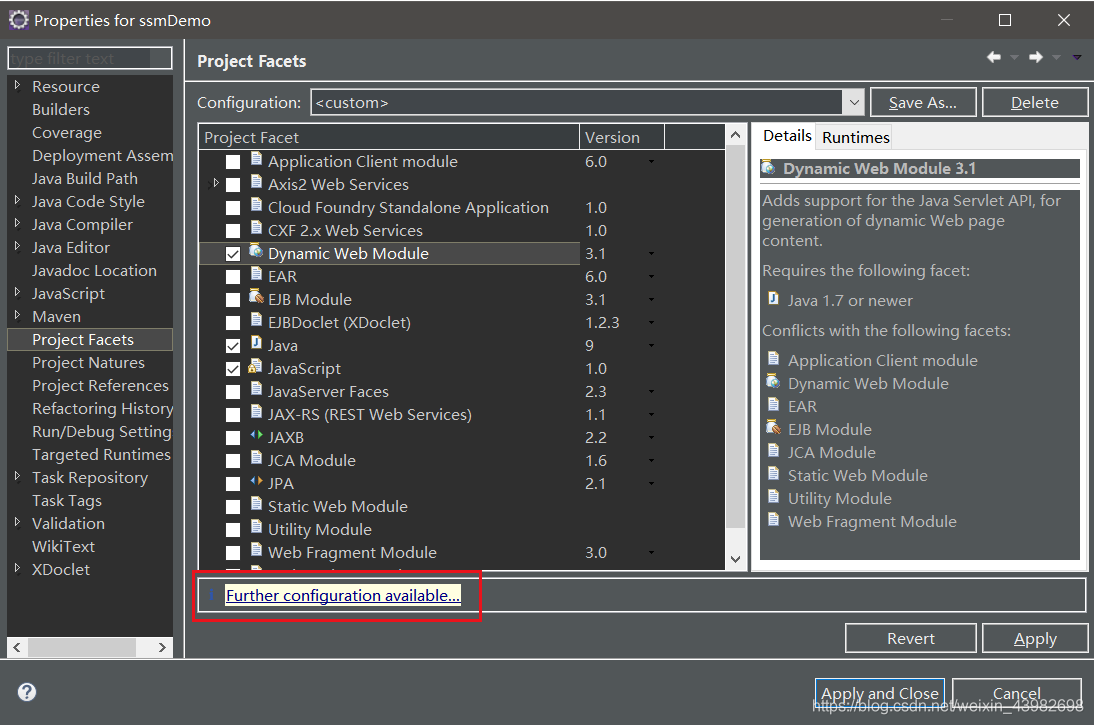Click facet list scroll down arrow

point(735,559)
